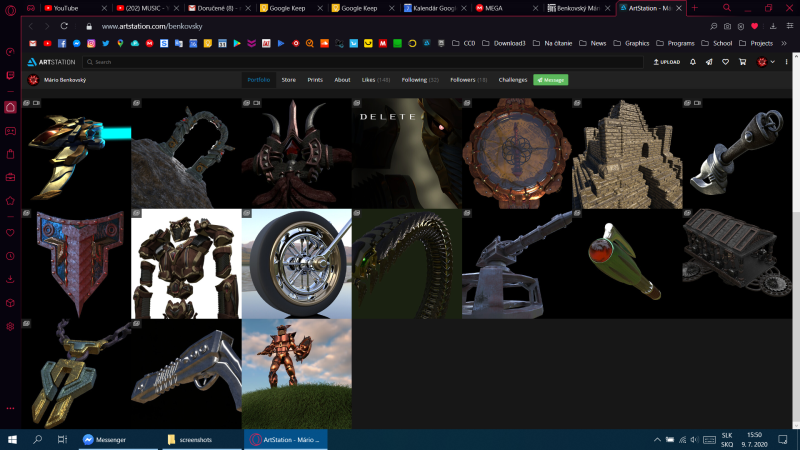
Task: Click the search tabs magnifier icon
Action: point(727,8)
